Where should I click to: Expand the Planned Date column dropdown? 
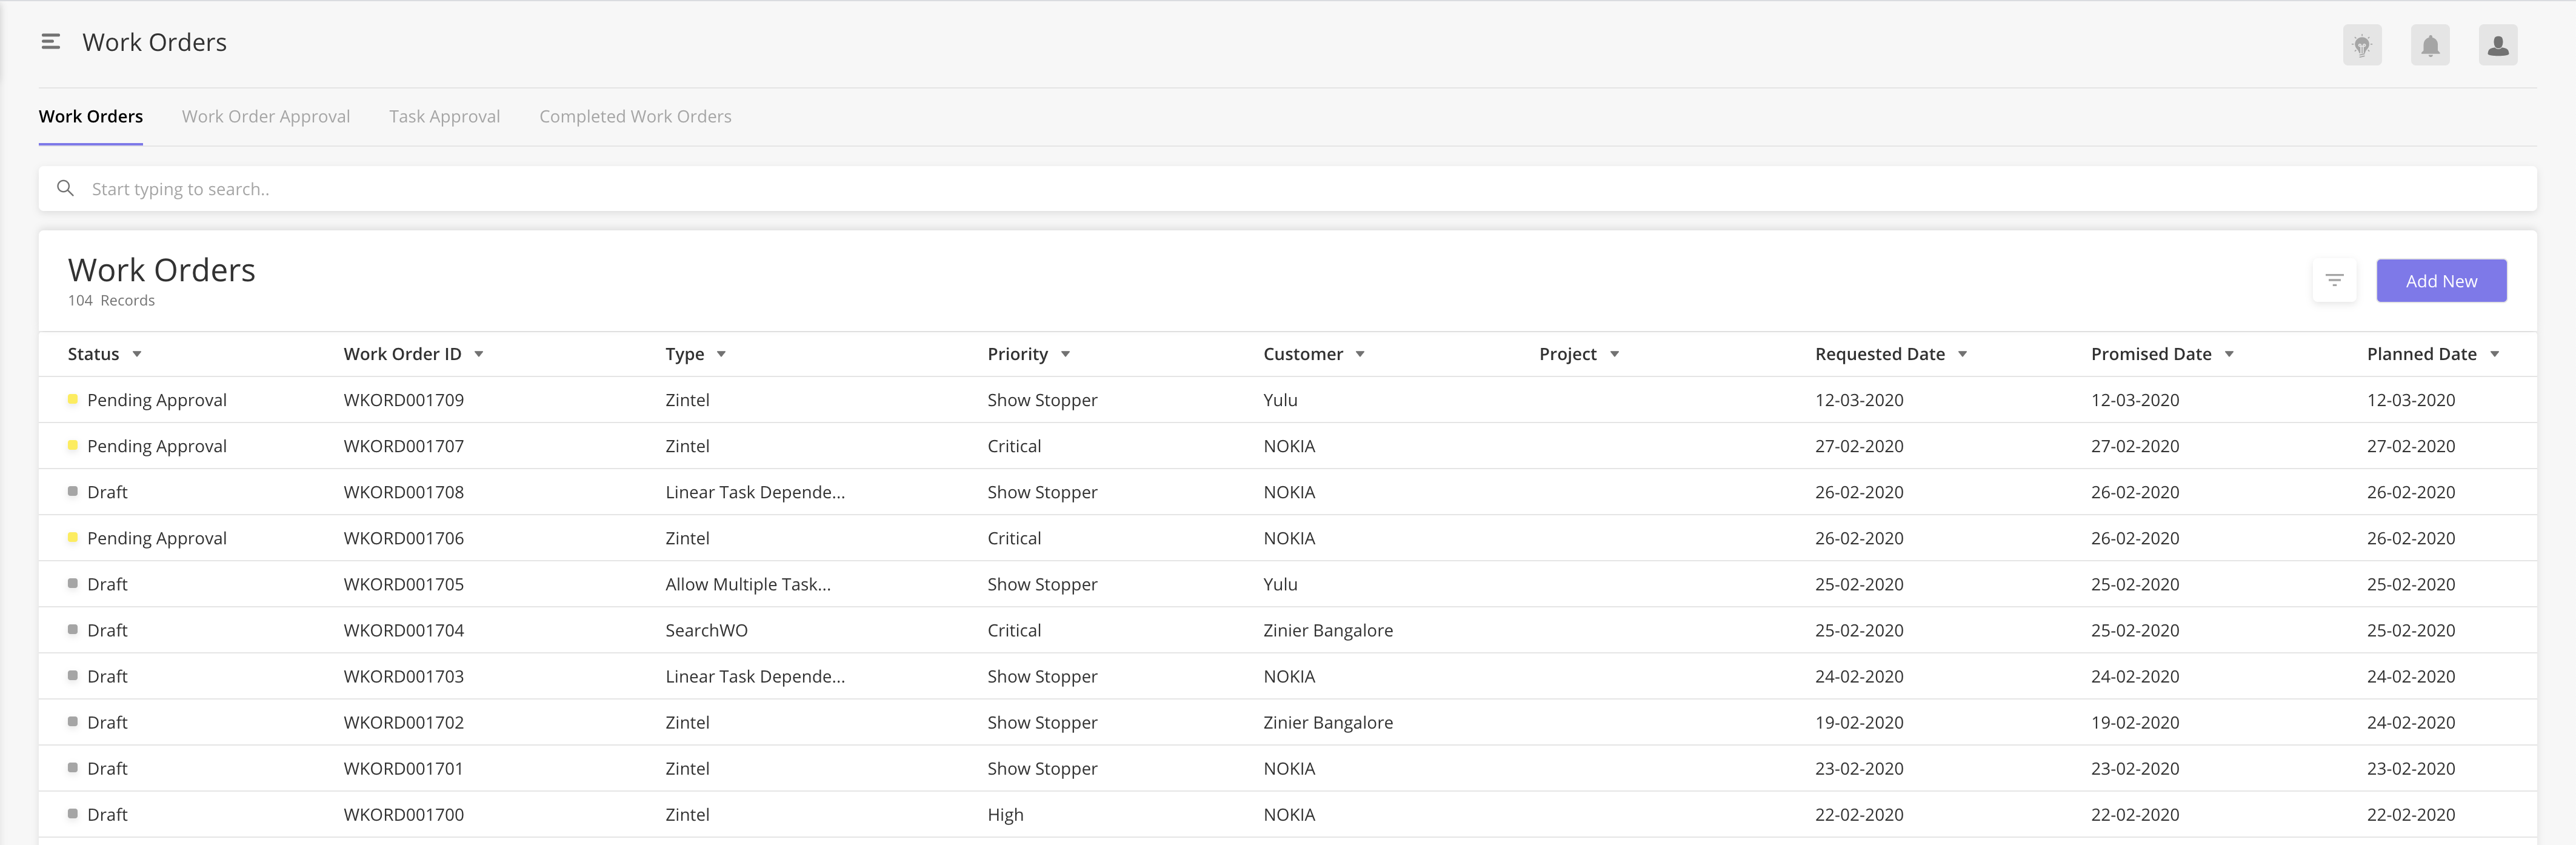2495,355
